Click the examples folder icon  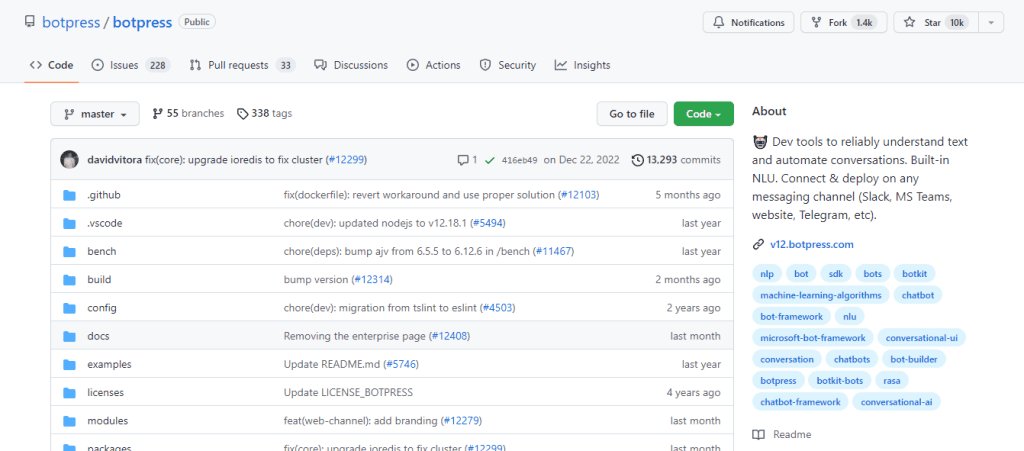coord(70,364)
